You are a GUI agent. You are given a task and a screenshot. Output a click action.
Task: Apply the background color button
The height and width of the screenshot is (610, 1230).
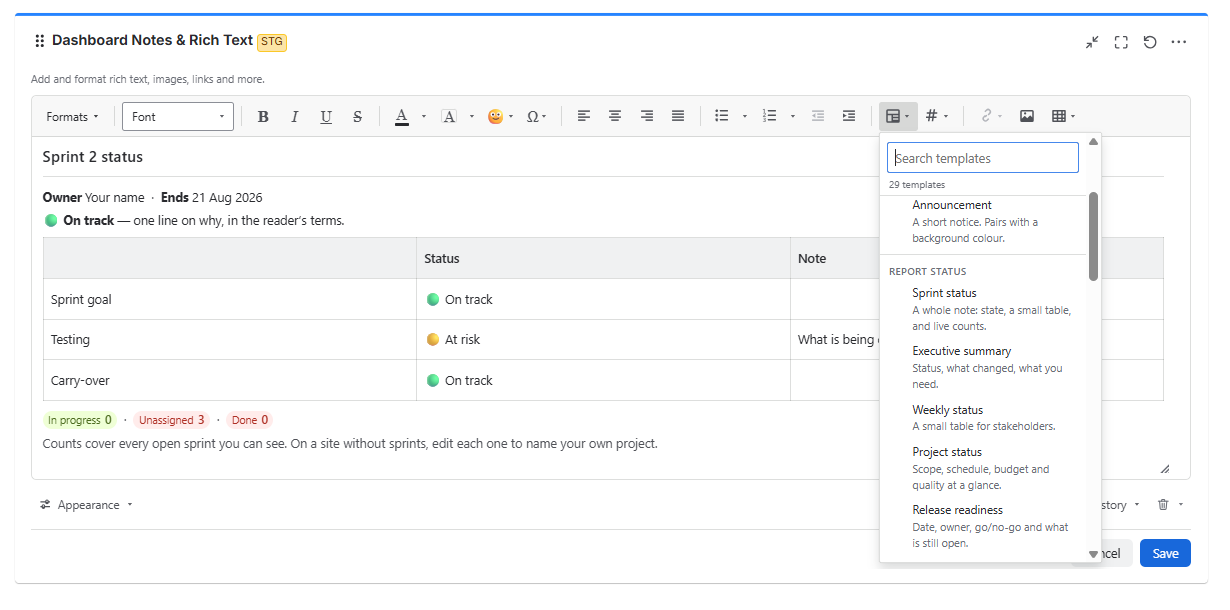pos(449,117)
